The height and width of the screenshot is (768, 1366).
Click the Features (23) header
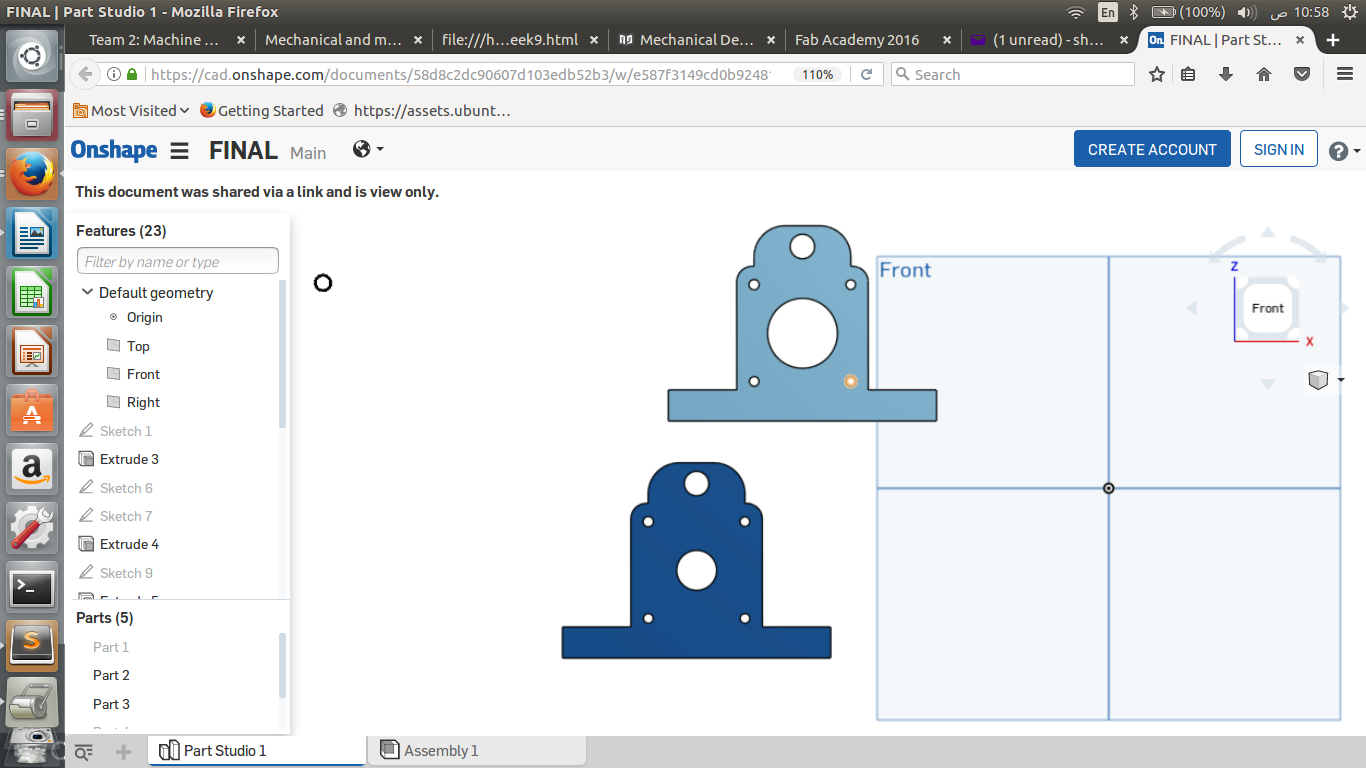pos(121,230)
